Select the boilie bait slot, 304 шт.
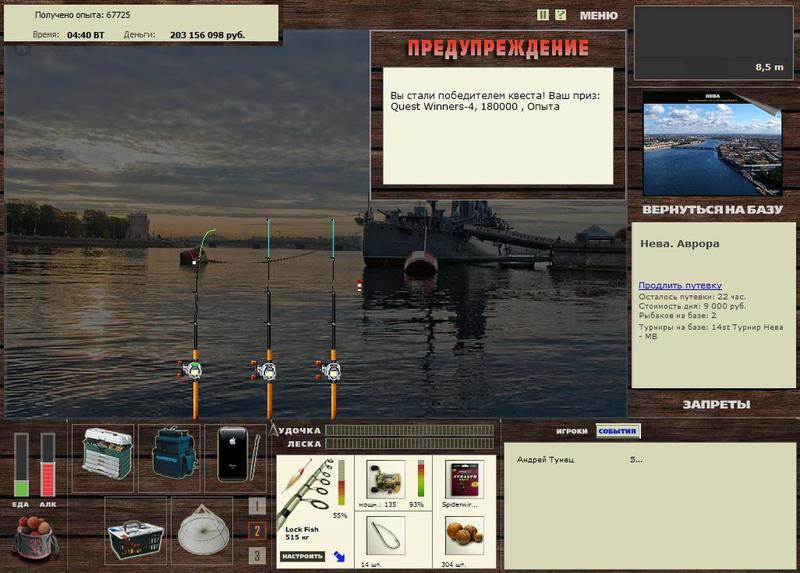Screen dimensions: 800x573 click(464, 536)
